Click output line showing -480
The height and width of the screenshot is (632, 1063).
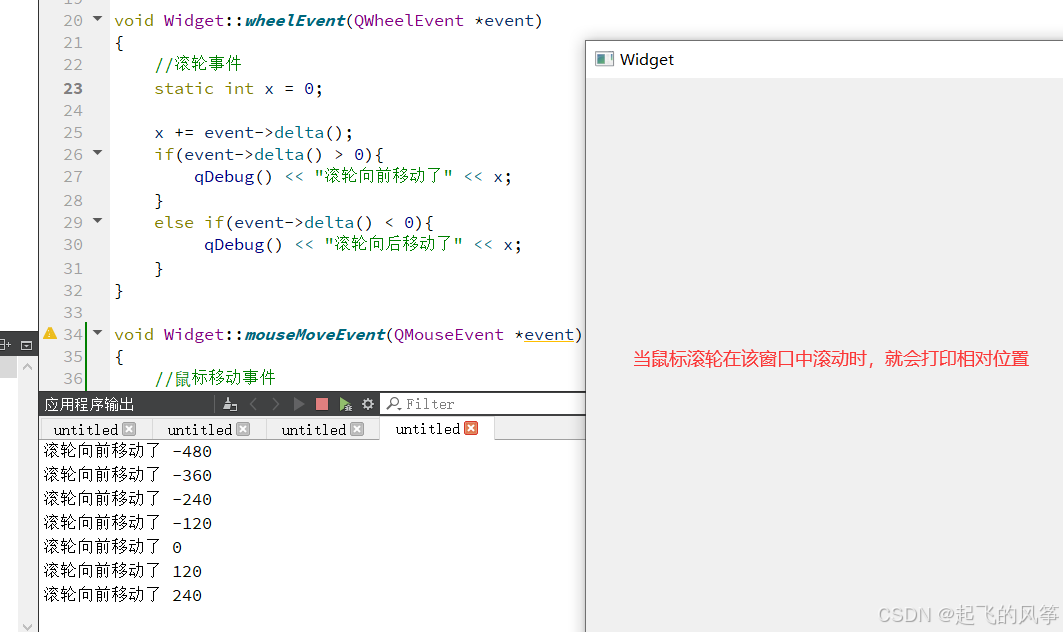click(127, 451)
